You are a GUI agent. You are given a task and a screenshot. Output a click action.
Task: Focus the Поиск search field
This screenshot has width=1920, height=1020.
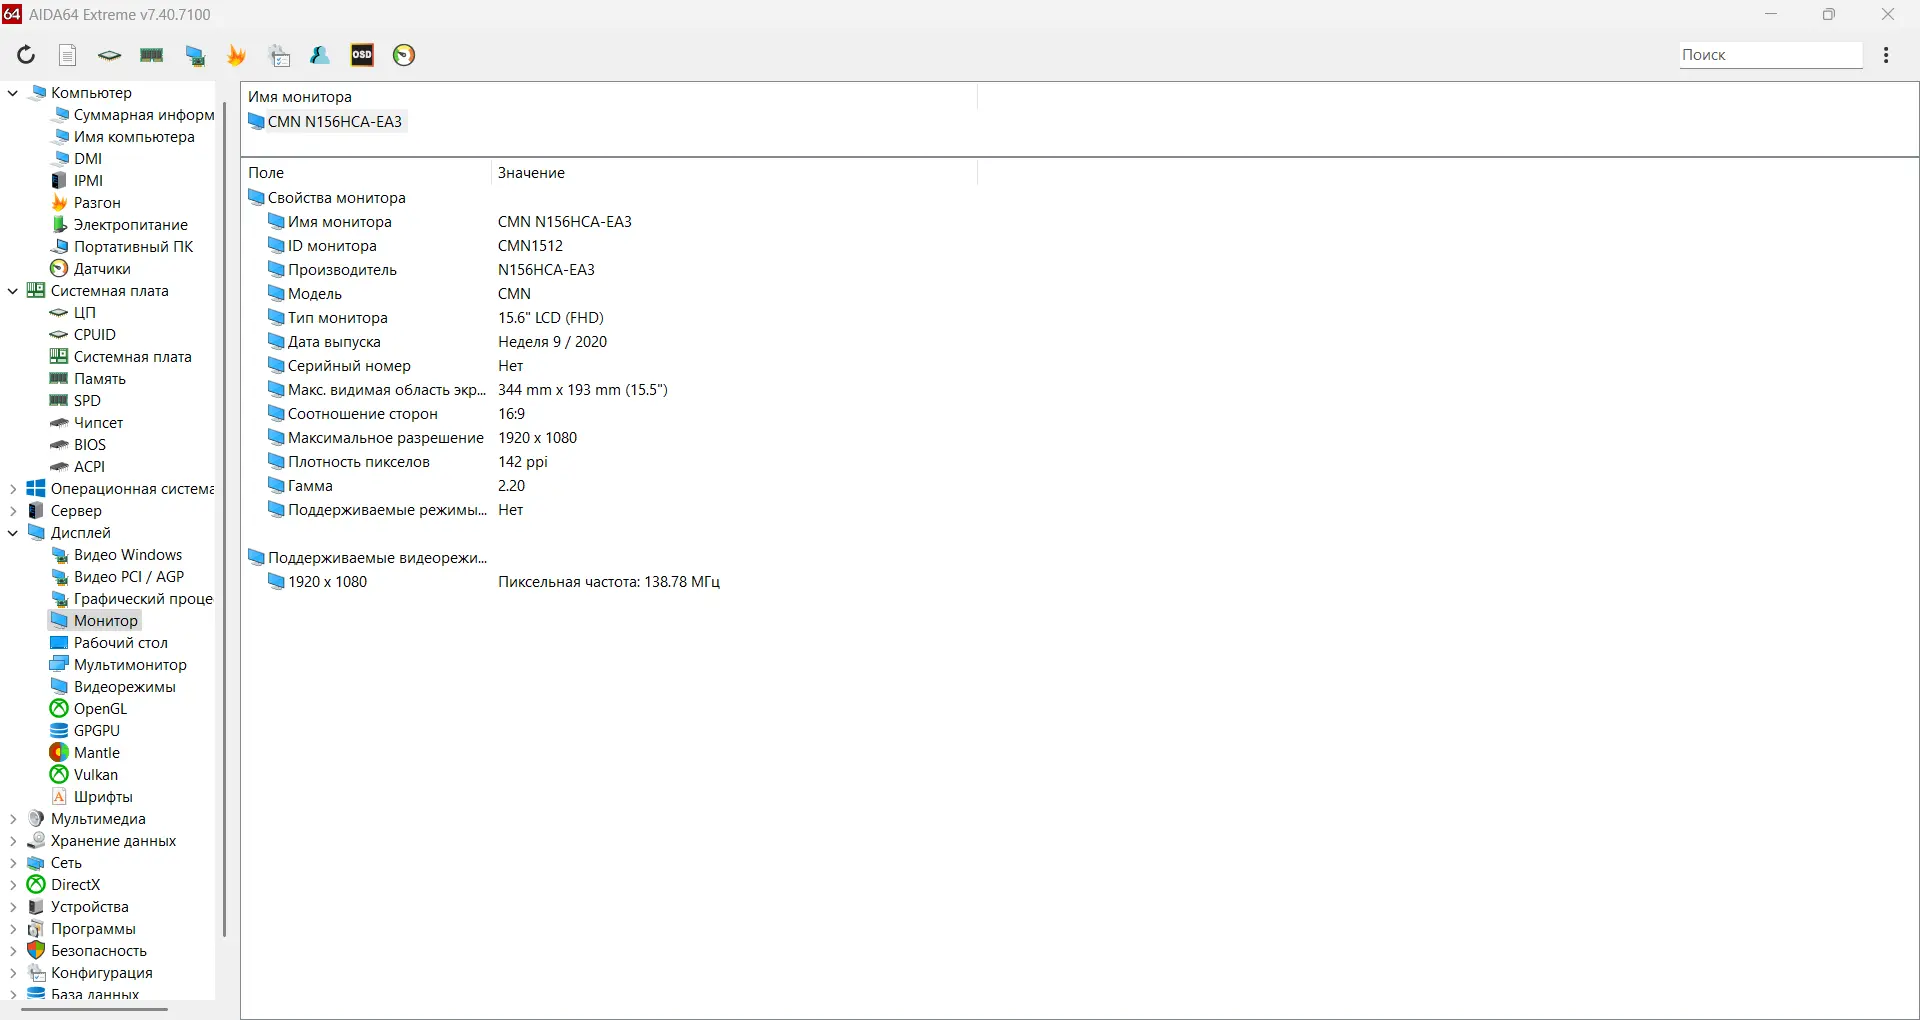point(1770,55)
